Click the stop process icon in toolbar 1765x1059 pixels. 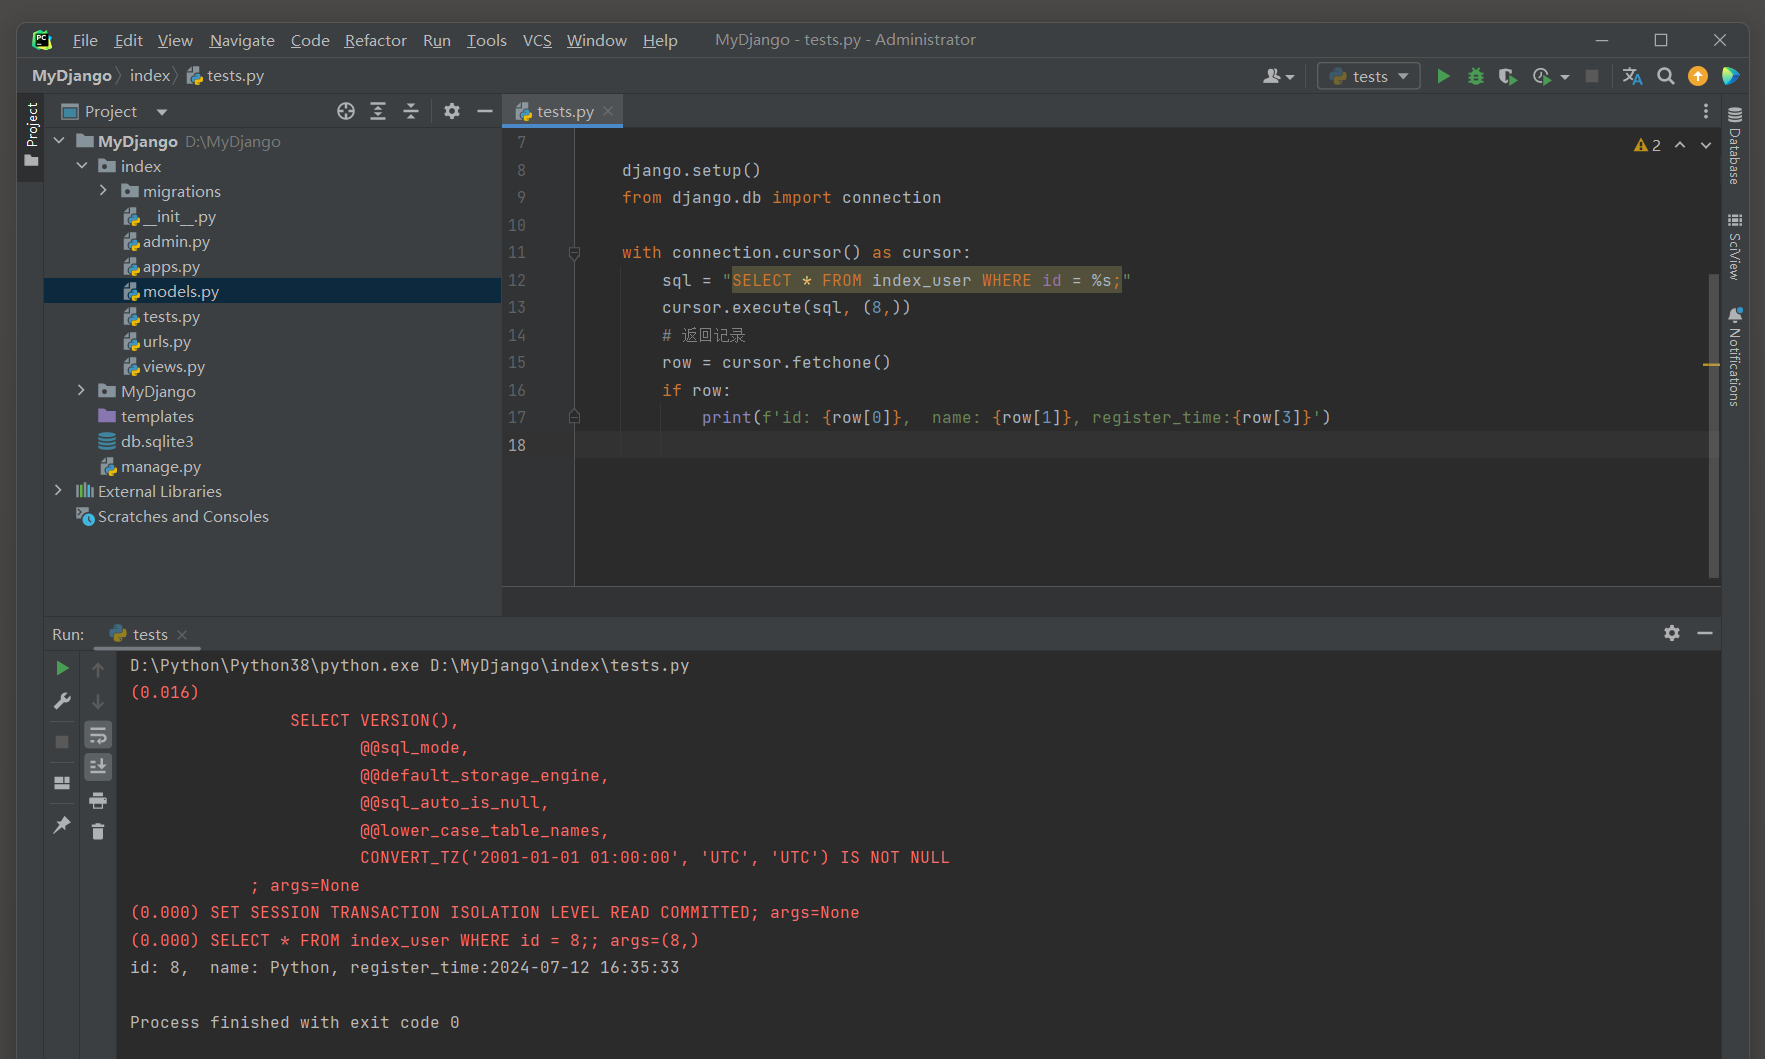(1592, 76)
